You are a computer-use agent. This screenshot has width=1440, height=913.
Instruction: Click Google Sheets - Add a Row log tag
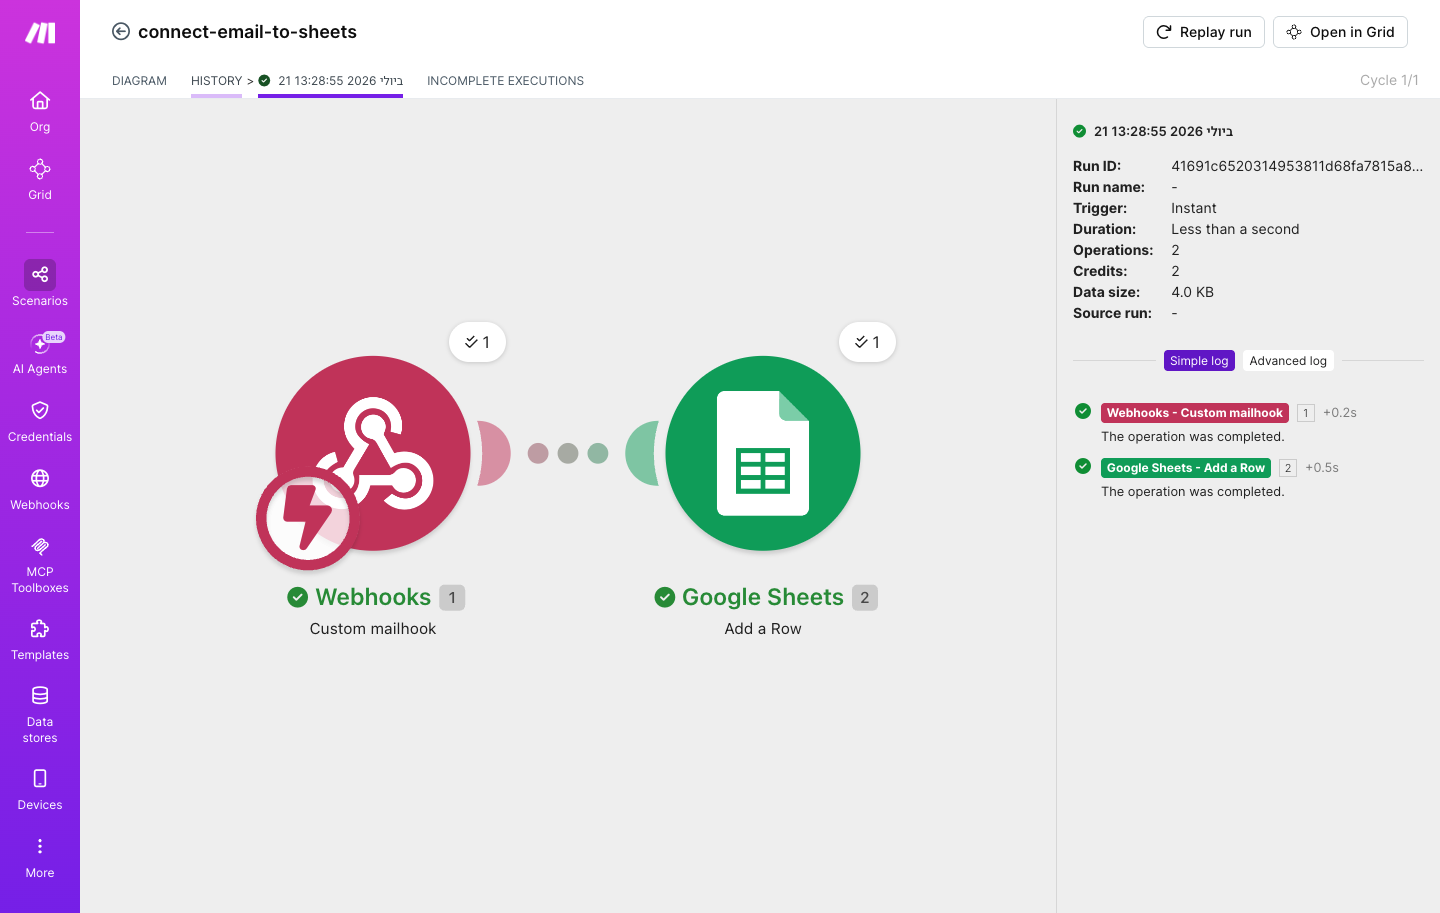point(1185,468)
